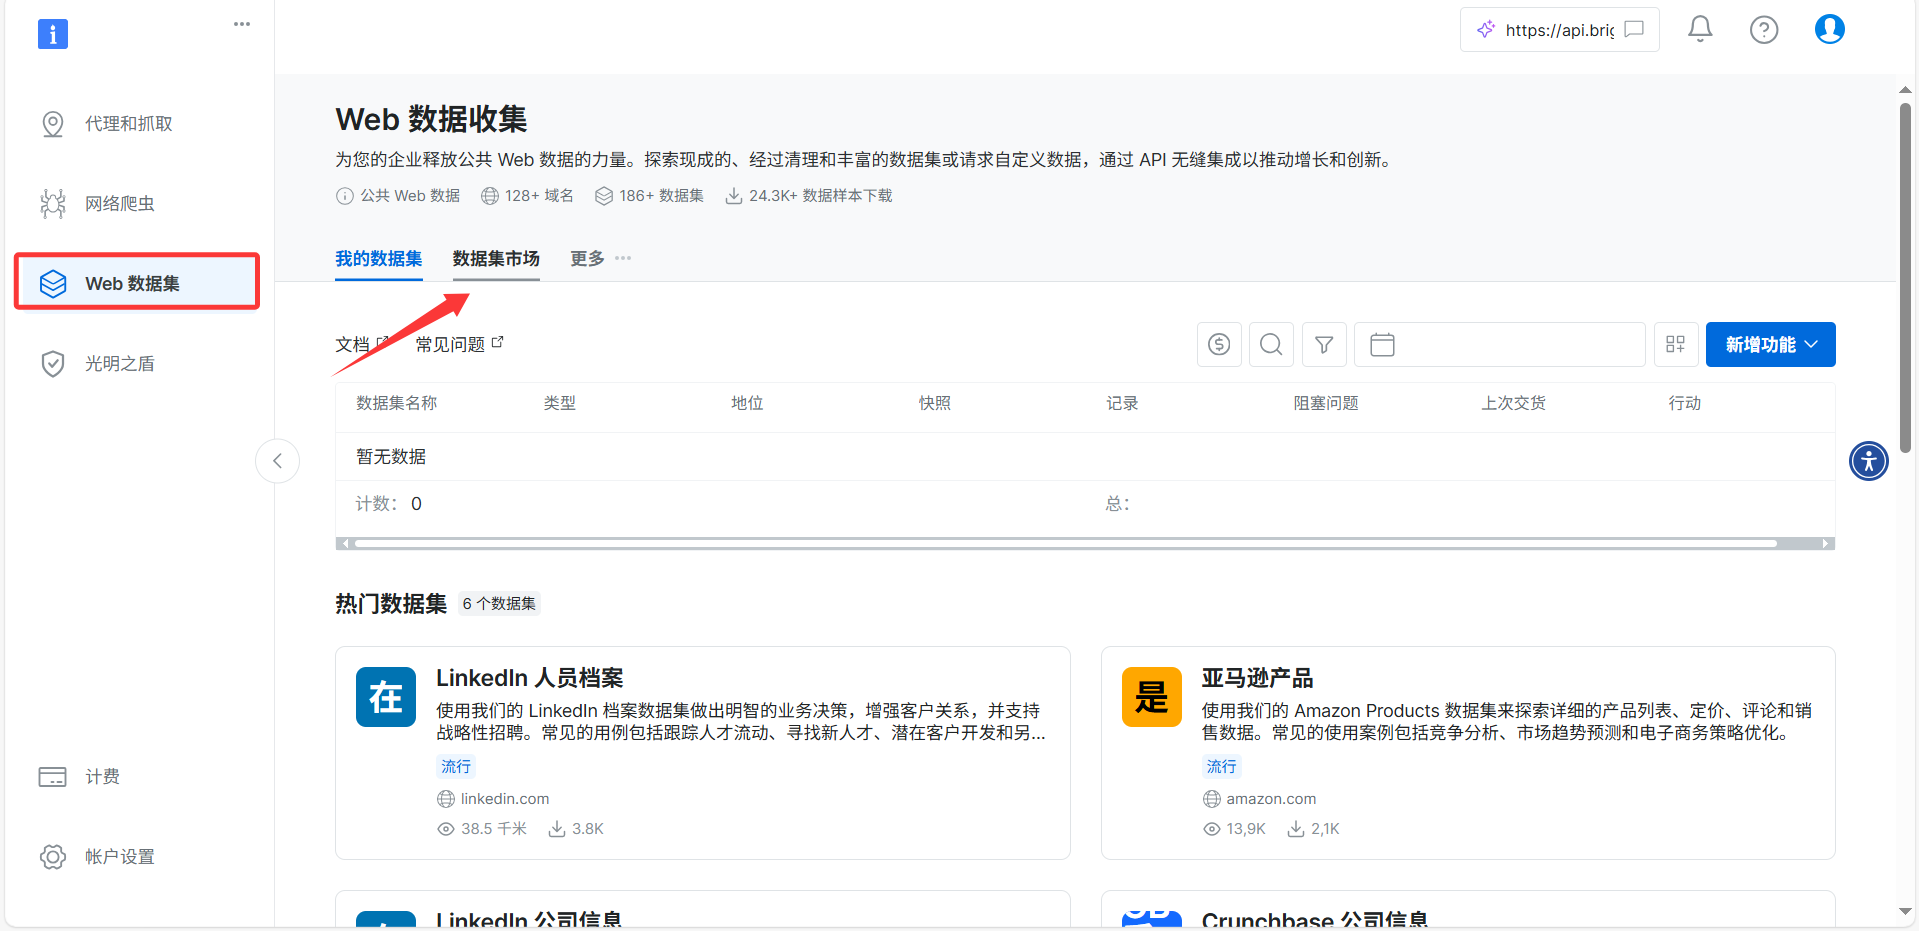Expand the 新增功能 dropdown button
Image resolution: width=1919 pixels, height=931 pixels.
point(1770,345)
